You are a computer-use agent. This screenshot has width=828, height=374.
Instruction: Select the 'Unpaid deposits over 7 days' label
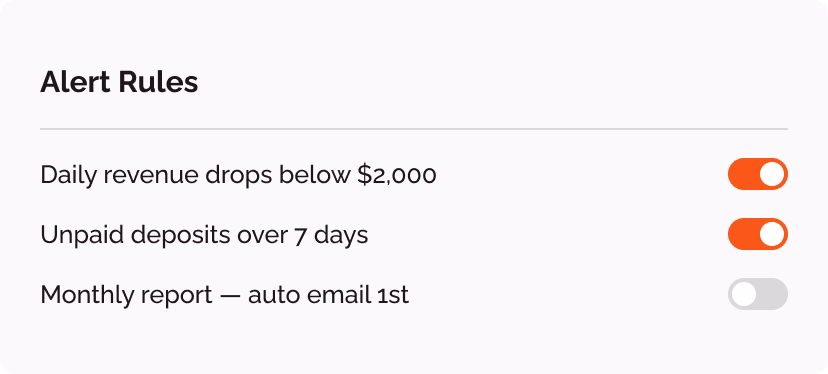(204, 235)
